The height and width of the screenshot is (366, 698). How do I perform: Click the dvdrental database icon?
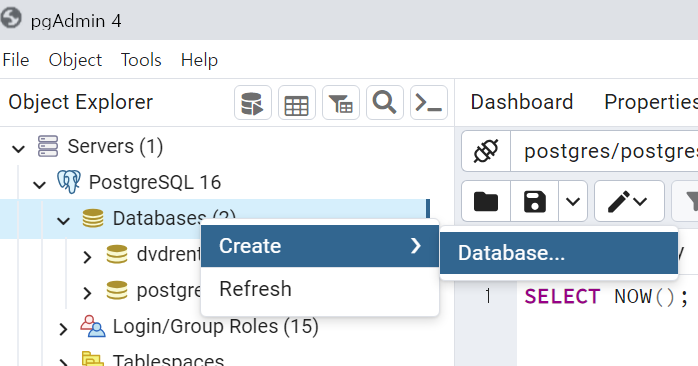tap(117, 254)
